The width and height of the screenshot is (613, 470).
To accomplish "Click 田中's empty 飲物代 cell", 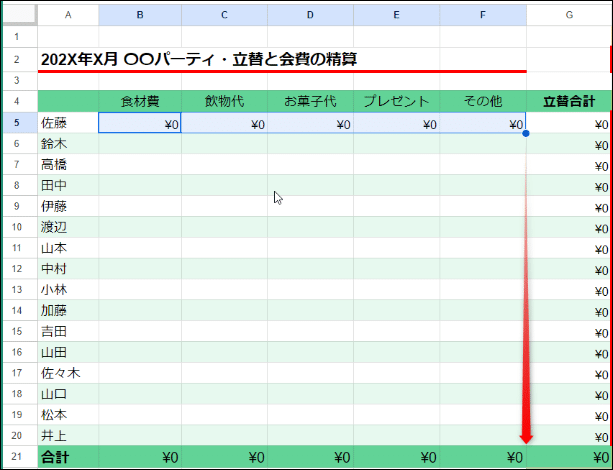I will (224, 185).
